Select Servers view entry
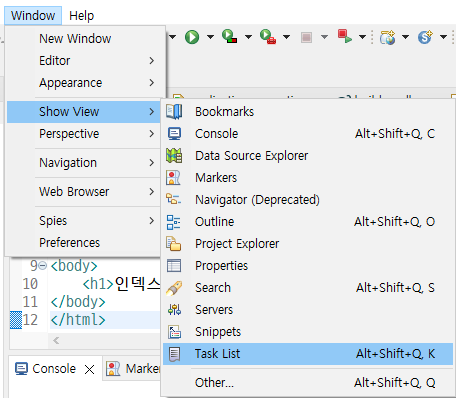The width and height of the screenshot is (456, 398). 308,310
